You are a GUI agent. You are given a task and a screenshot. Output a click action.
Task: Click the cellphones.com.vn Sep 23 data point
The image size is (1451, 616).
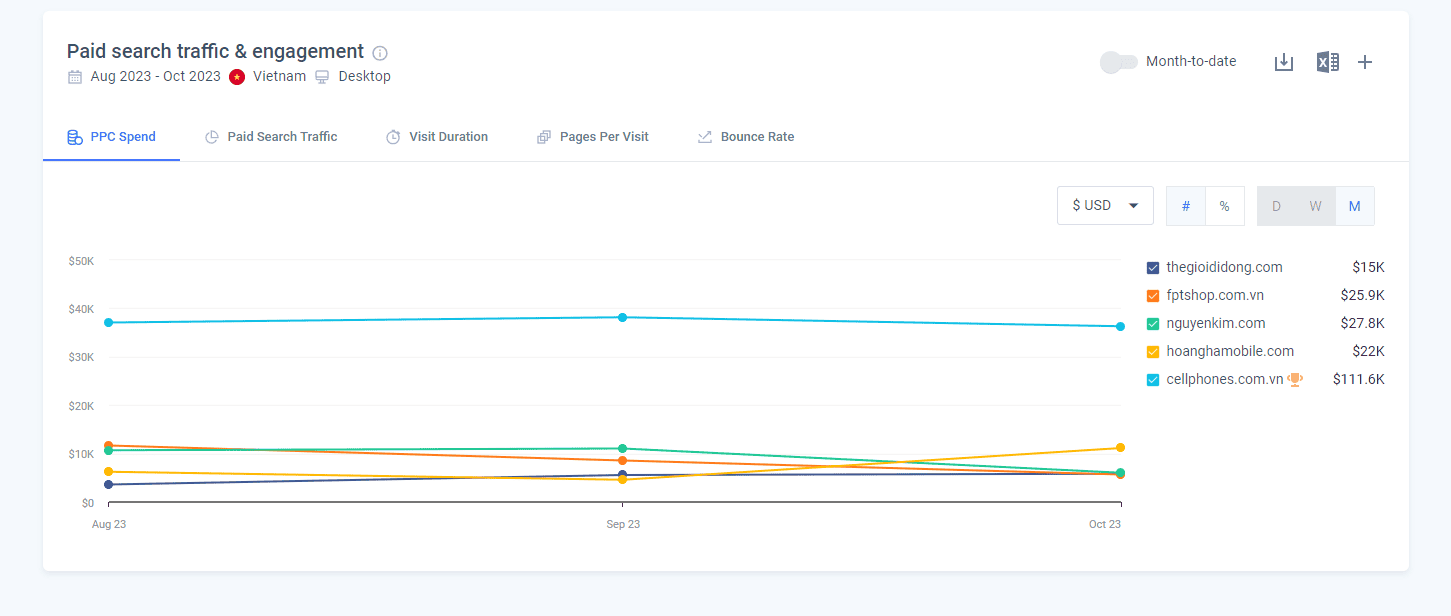point(622,317)
